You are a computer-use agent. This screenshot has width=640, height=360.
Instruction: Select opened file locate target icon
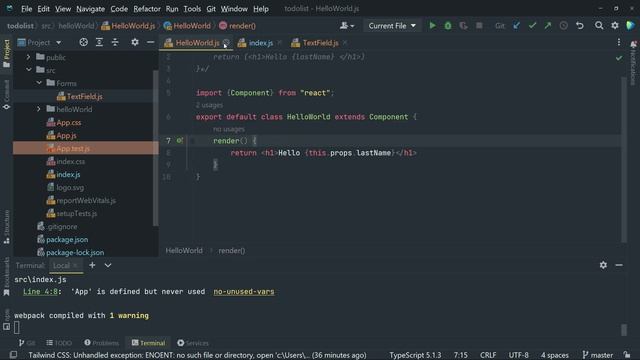[x=83, y=42]
